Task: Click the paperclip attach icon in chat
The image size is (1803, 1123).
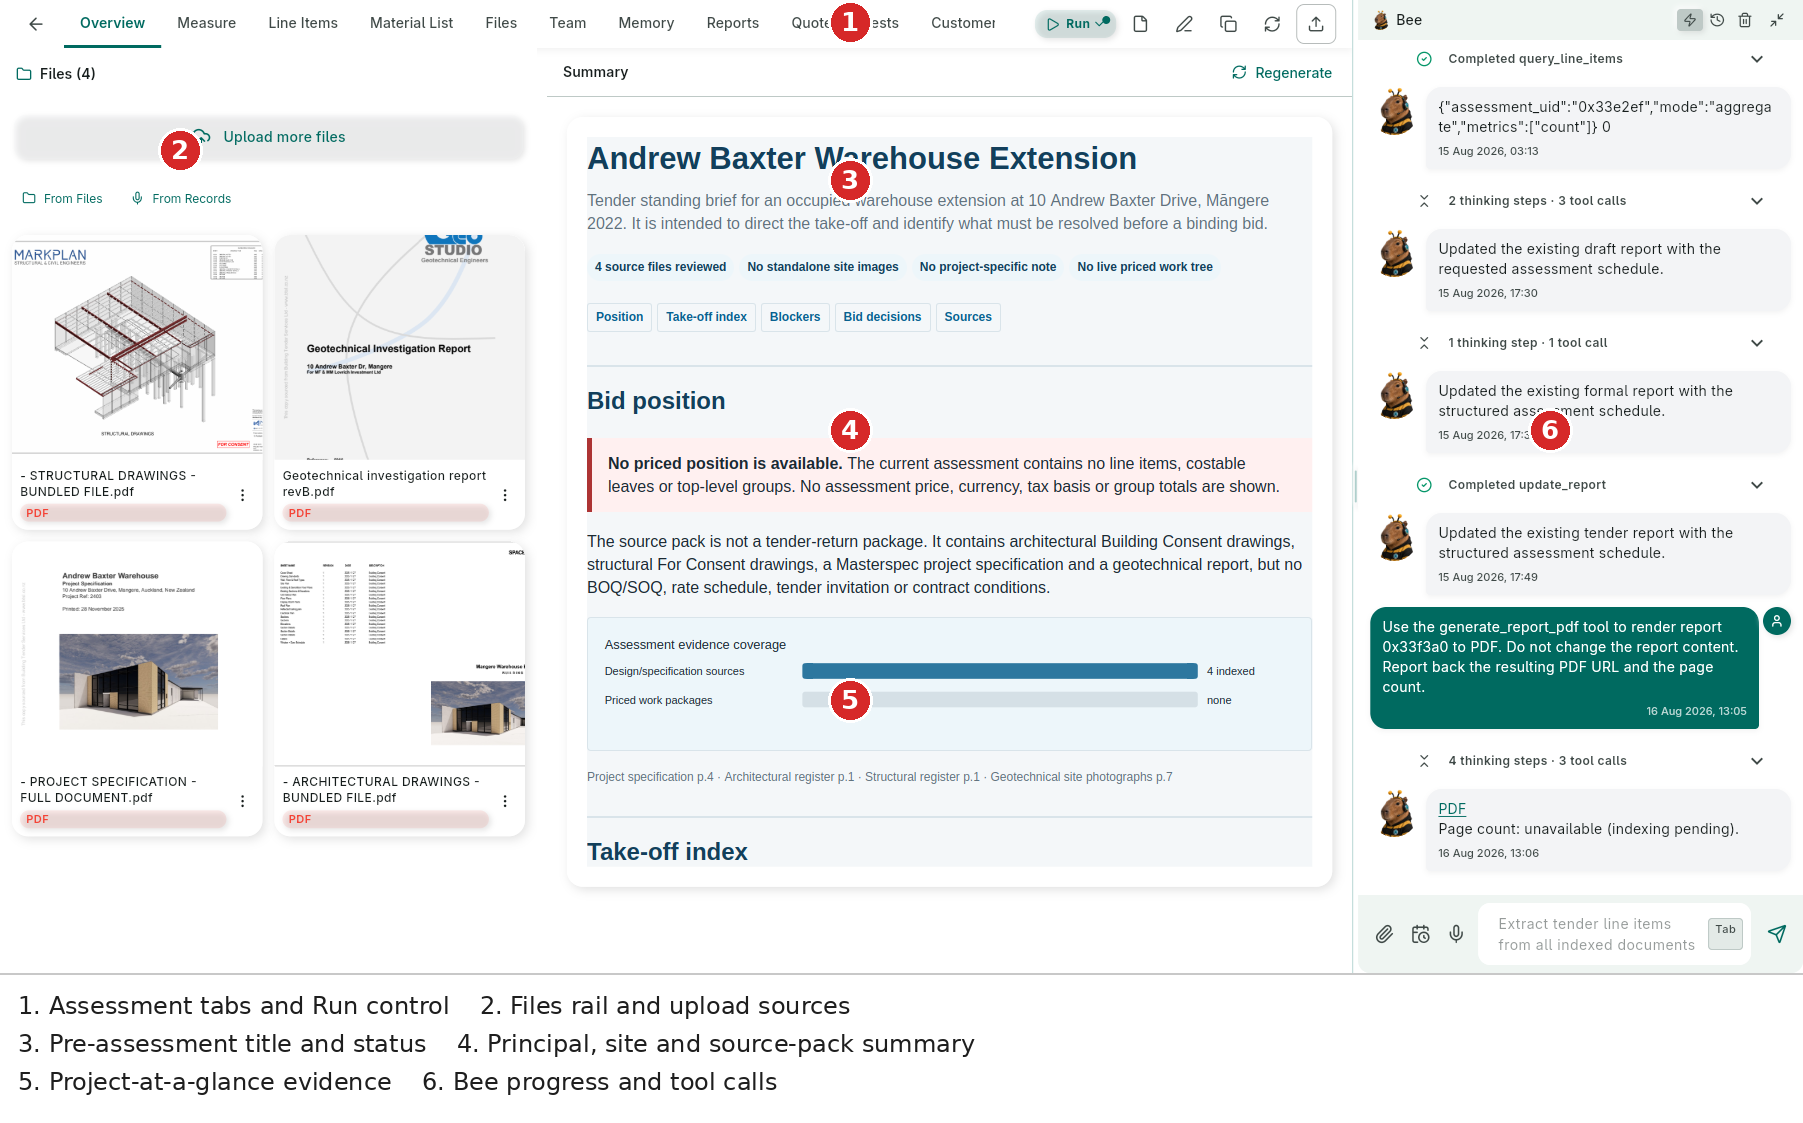Action: (x=1384, y=934)
